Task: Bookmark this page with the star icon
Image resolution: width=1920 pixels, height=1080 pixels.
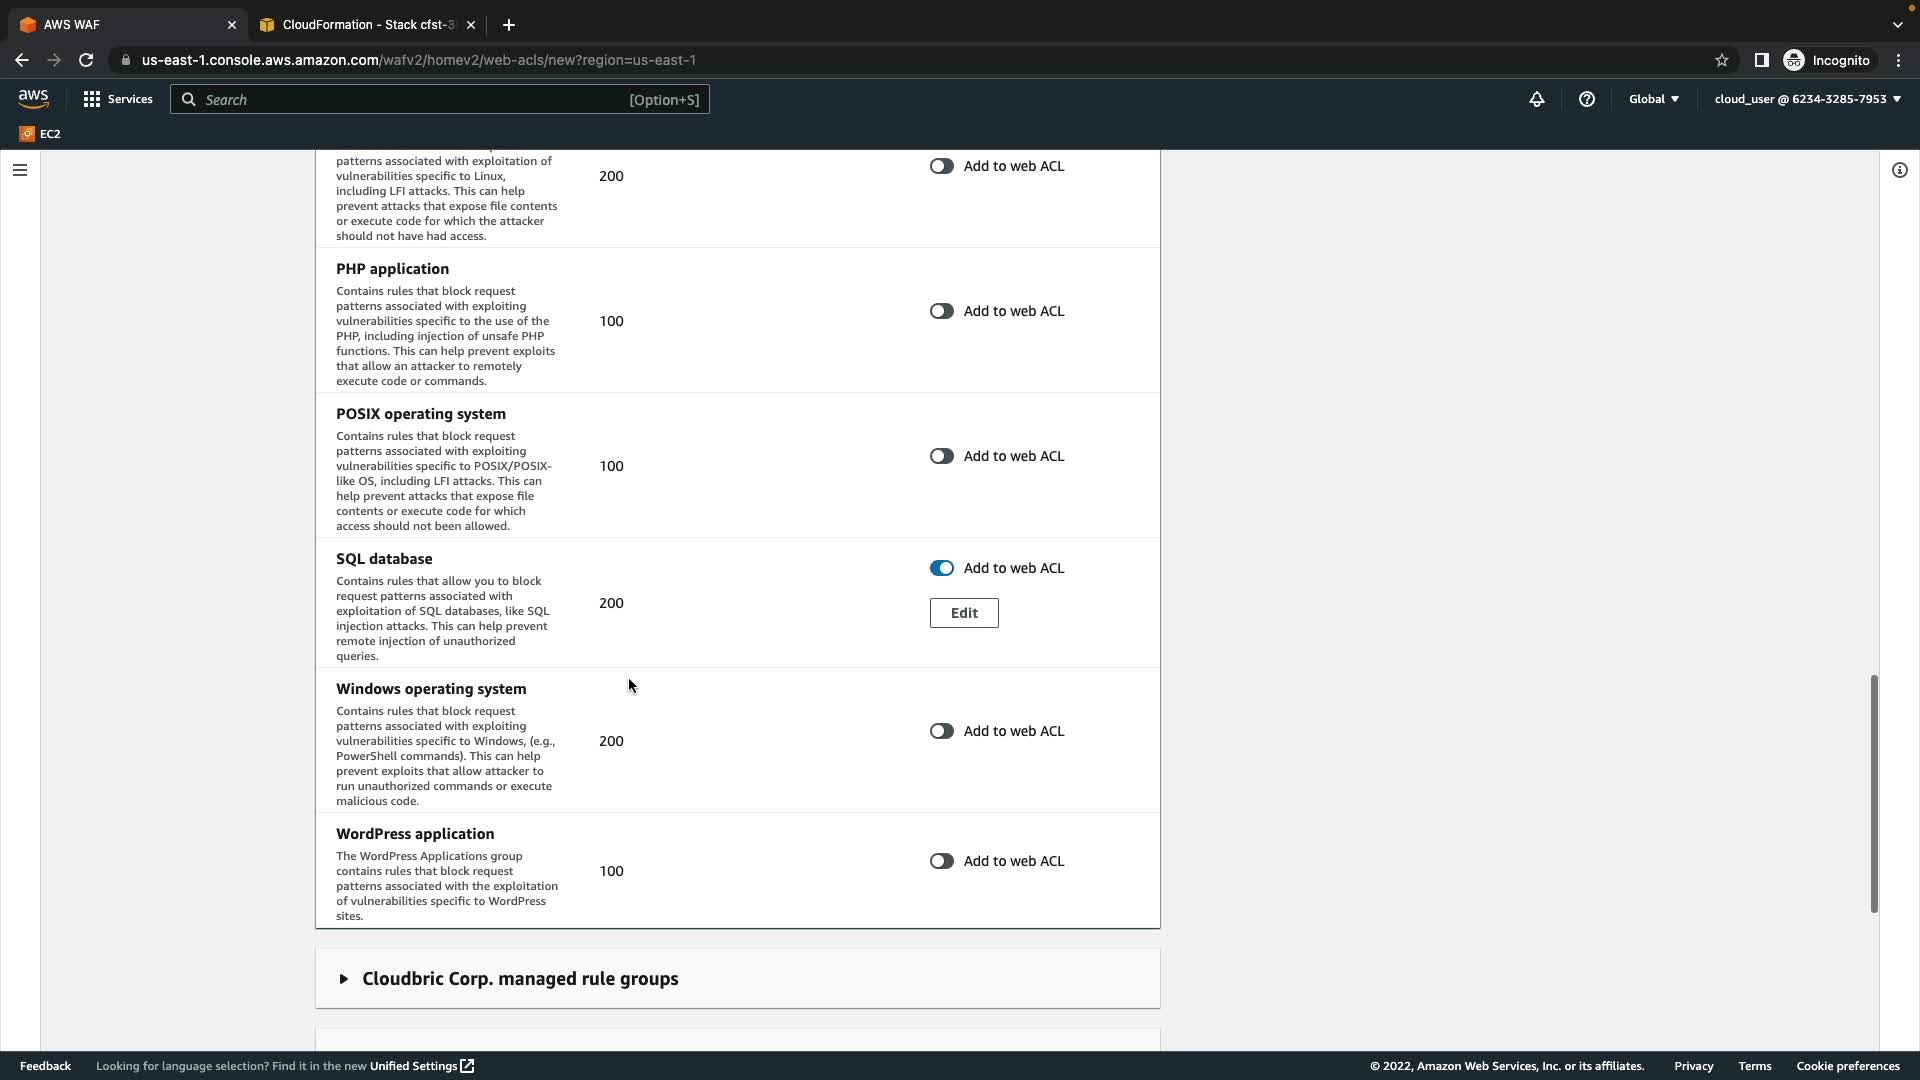Action: pos(1722,60)
